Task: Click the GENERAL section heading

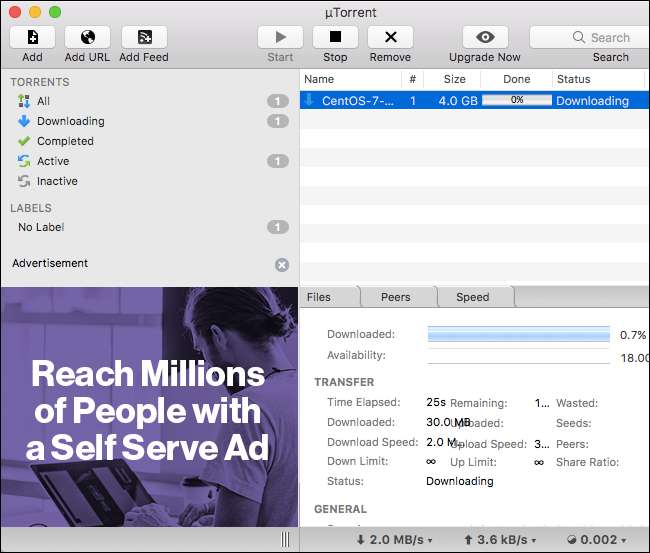Action: coord(340,509)
